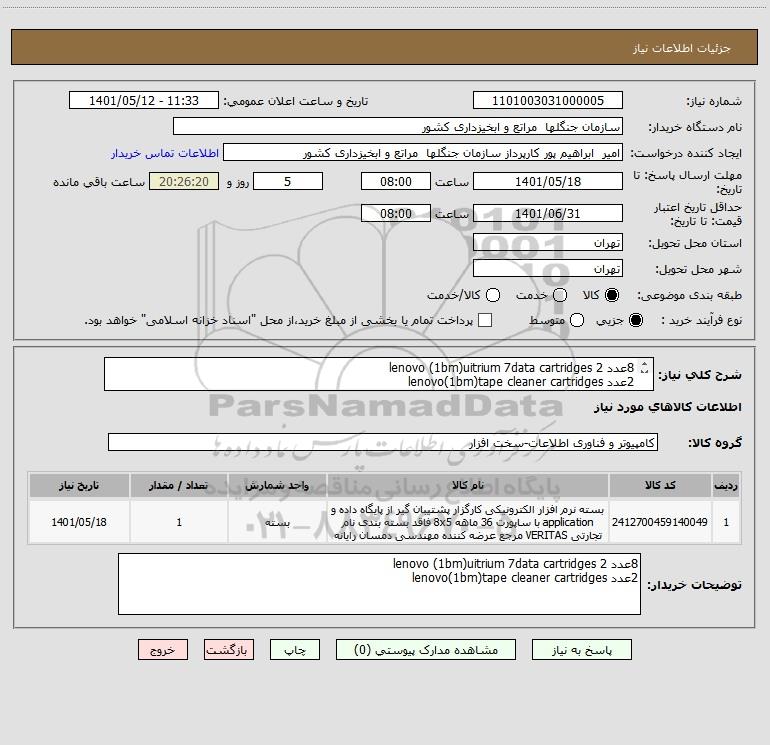Click the need number field 1101003031000005
This screenshot has height=745, width=770.
(548, 101)
